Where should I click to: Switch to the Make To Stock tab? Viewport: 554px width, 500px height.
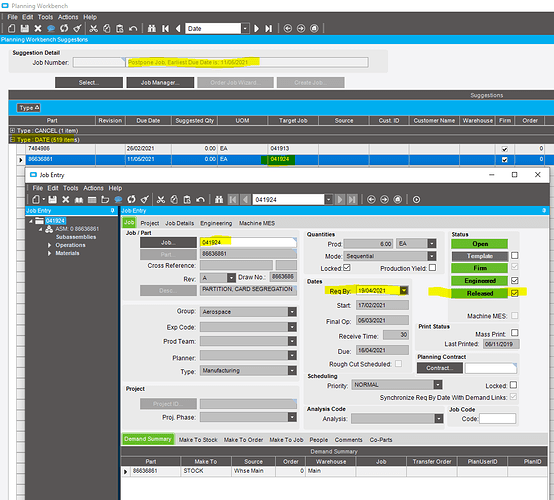[198, 440]
